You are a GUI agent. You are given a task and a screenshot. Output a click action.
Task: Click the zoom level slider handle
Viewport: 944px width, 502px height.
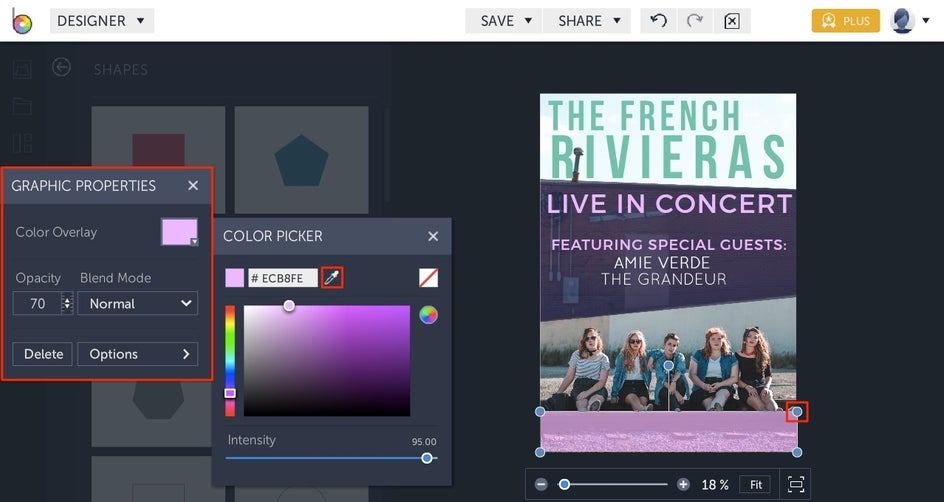click(564, 484)
